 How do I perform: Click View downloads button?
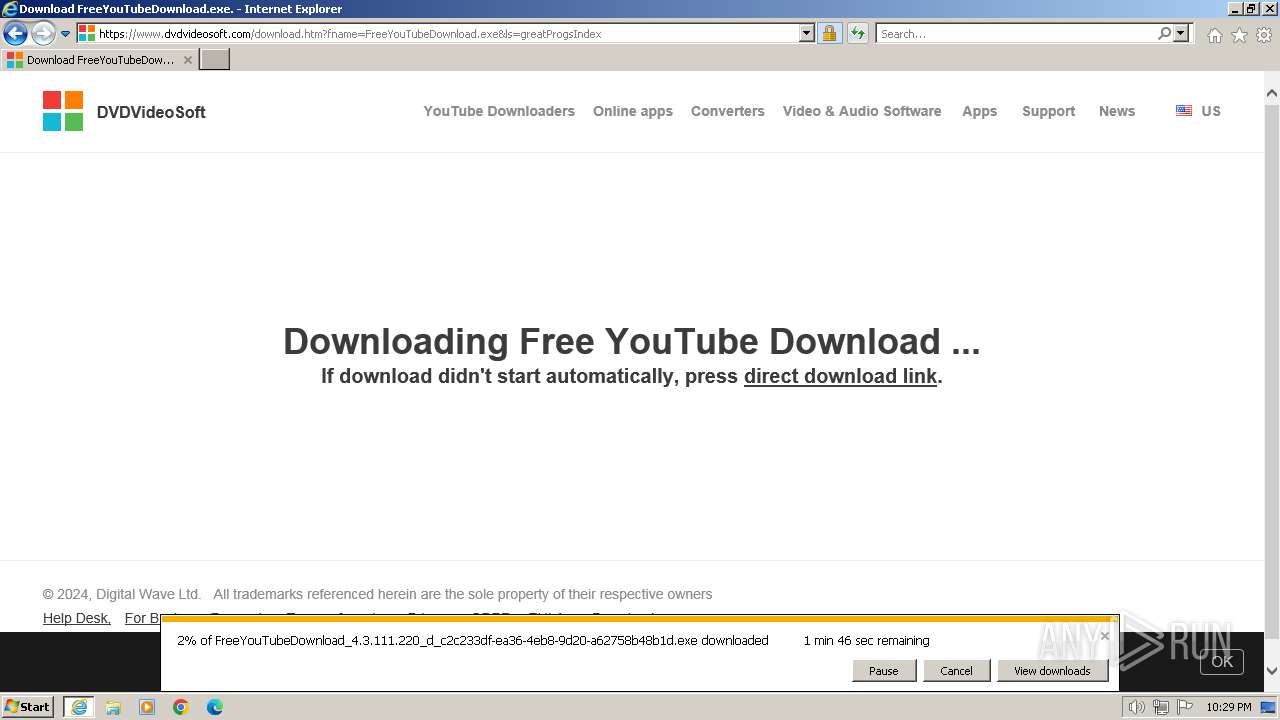click(x=1052, y=671)
